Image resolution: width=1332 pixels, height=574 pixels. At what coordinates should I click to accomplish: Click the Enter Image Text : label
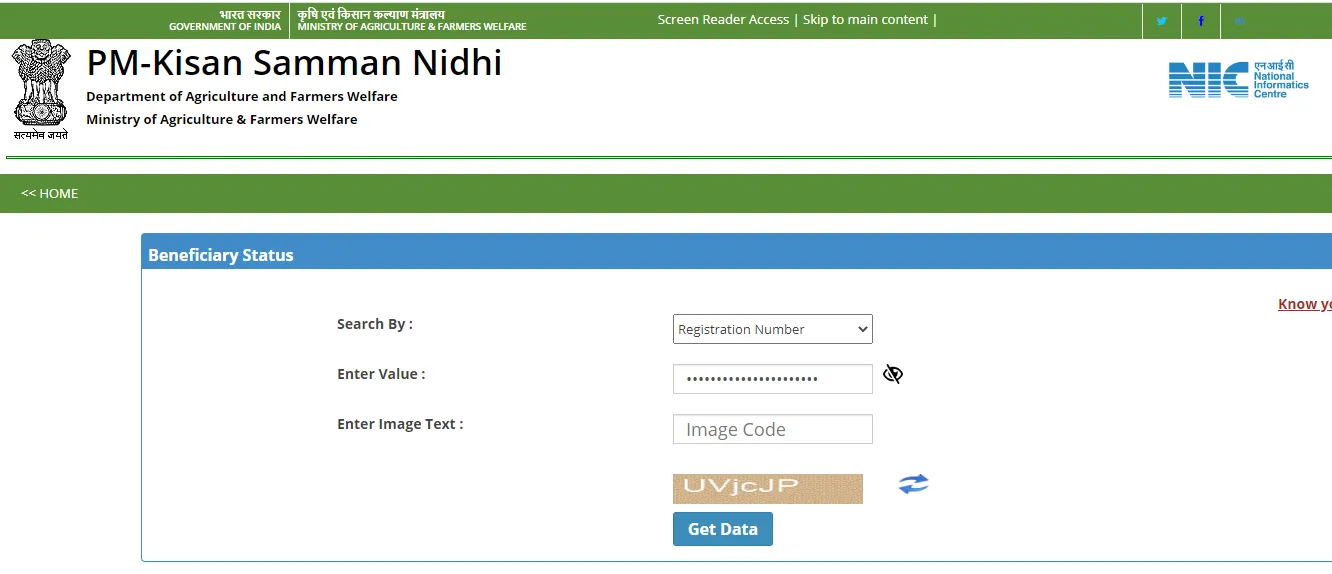[400, 424]
